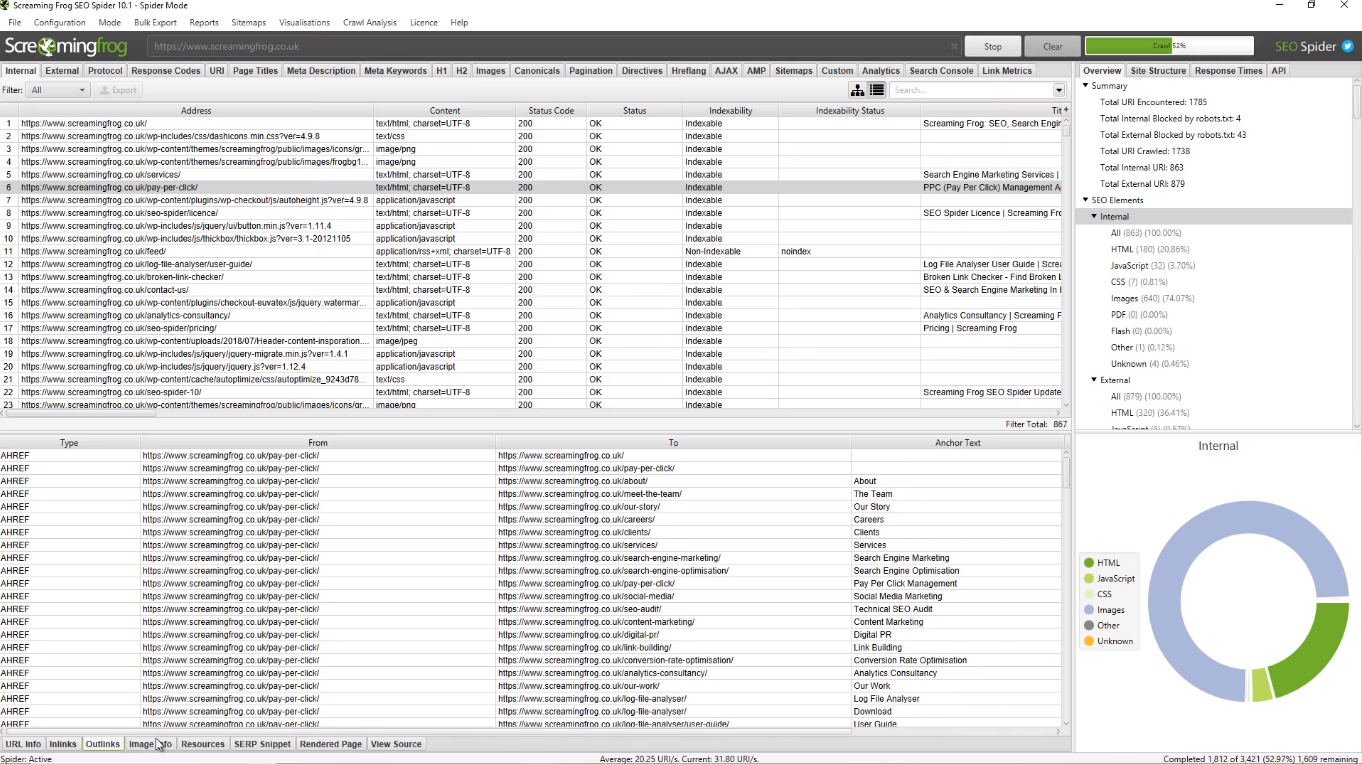This screenshot has width=1362, height=764.
Task: Collapse the External tree section
Action: pyautogui.click(x=1094, y=380)
